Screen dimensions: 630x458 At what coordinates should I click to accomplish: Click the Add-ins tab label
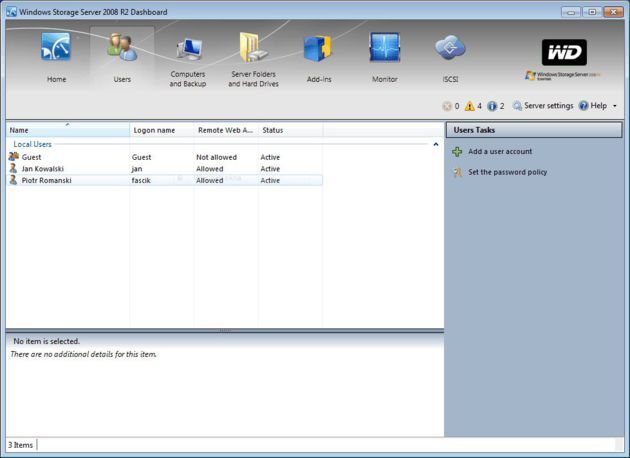(x=319, y=79)
